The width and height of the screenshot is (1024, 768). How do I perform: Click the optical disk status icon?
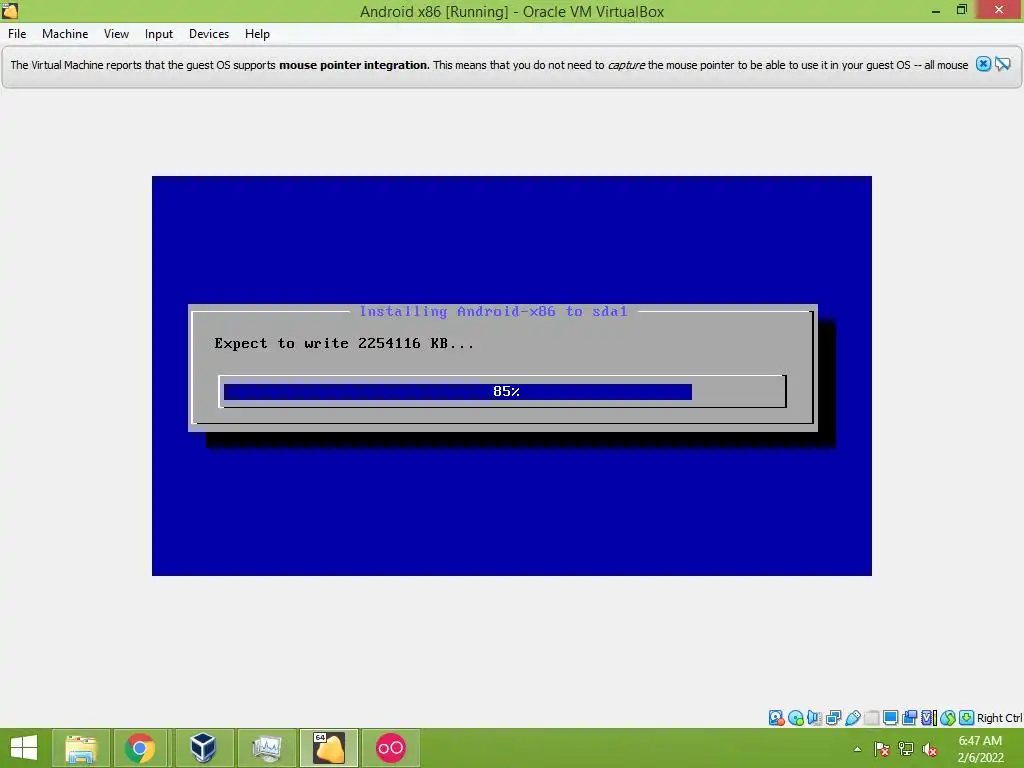pyautogui.click(x=795, y=718)
